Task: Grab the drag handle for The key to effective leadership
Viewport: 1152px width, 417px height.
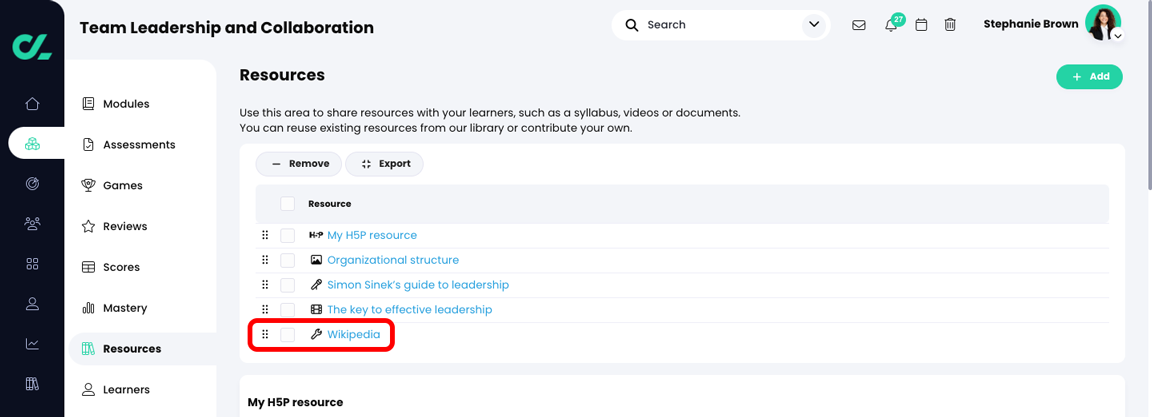Action: [x=265, y=310]
